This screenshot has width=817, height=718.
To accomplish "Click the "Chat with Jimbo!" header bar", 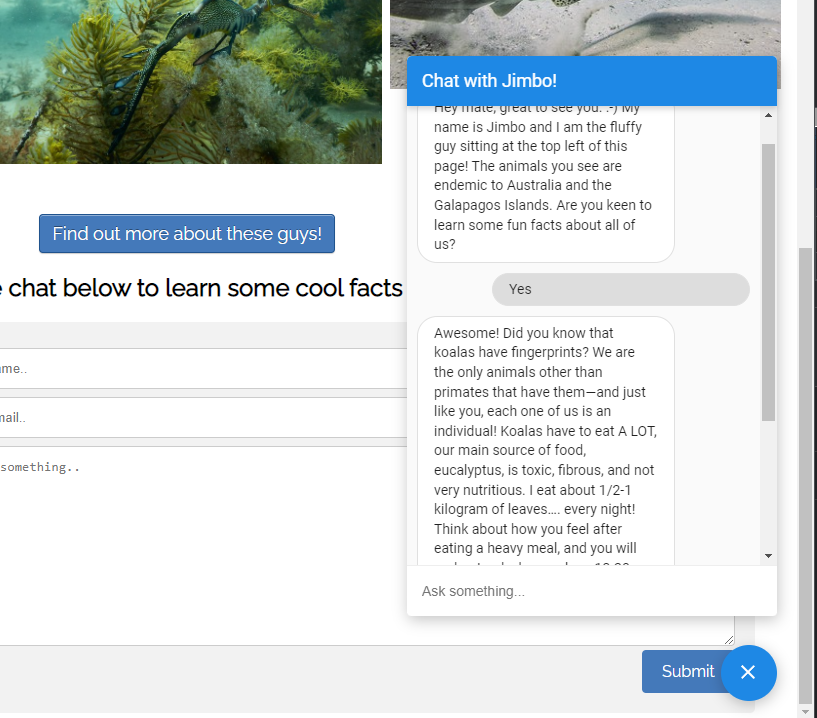I will pyautogui.click(x=591, y=81).
